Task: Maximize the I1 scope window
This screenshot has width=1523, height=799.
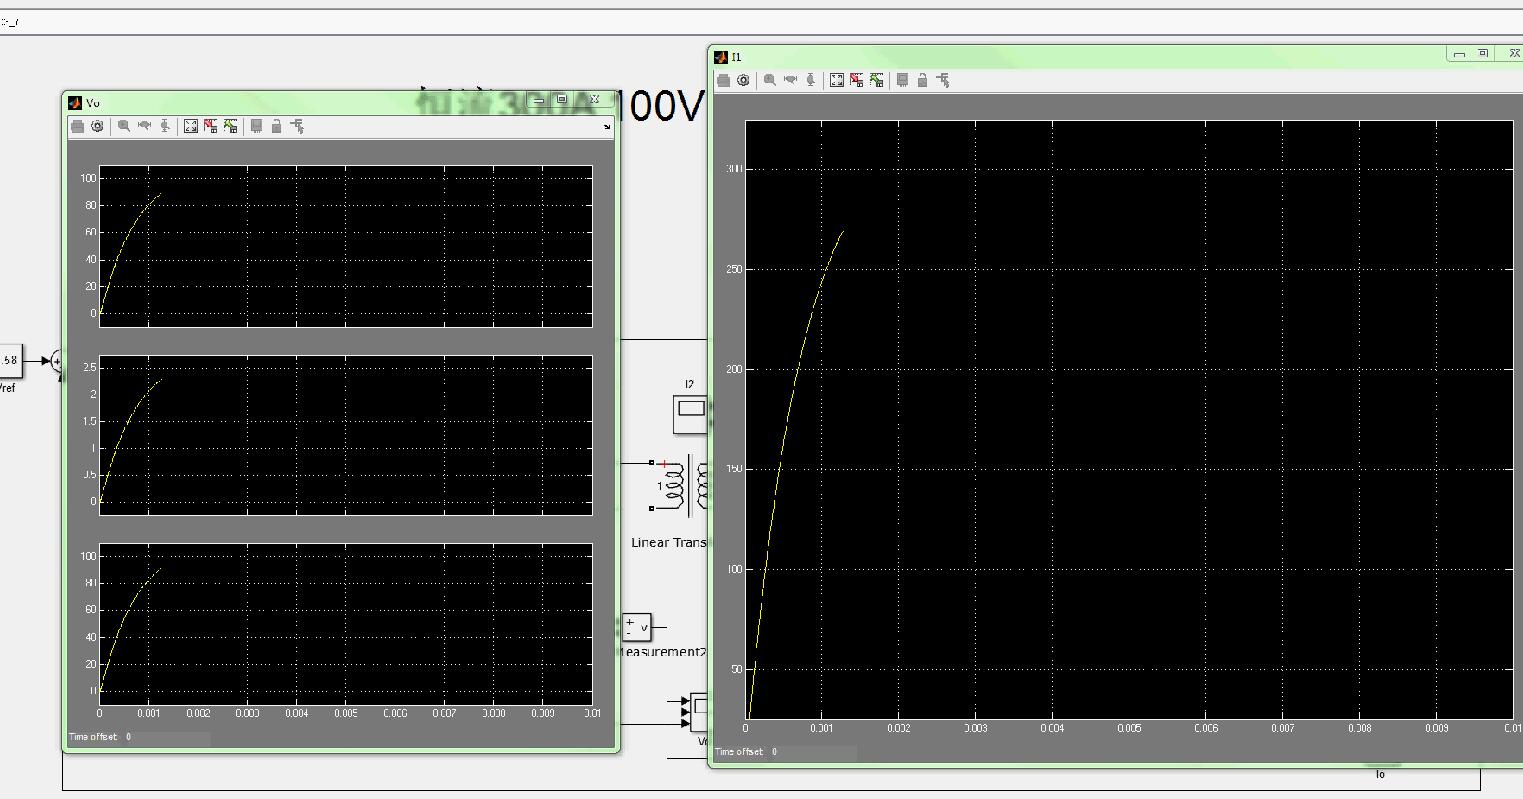Action: (x=1484, y=53)
